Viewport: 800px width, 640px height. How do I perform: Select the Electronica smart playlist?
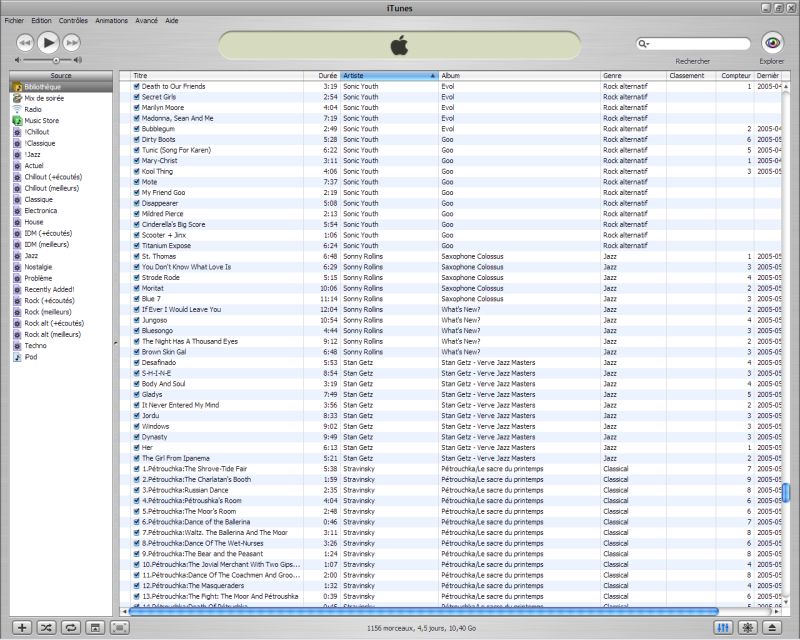[61, 210]
